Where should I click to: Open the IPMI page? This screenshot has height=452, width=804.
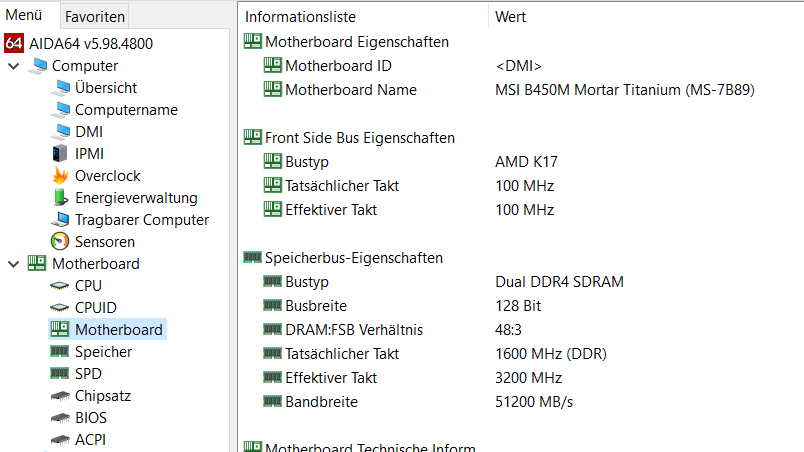89,154
